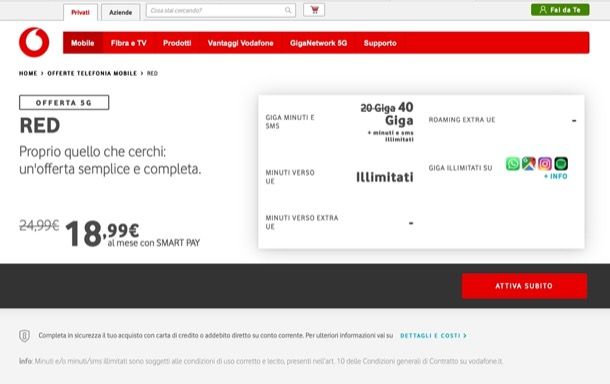Click the search field 'Cosa stai cercando?'
Screen dimensions: 610x384
click(x=221, y=11)
